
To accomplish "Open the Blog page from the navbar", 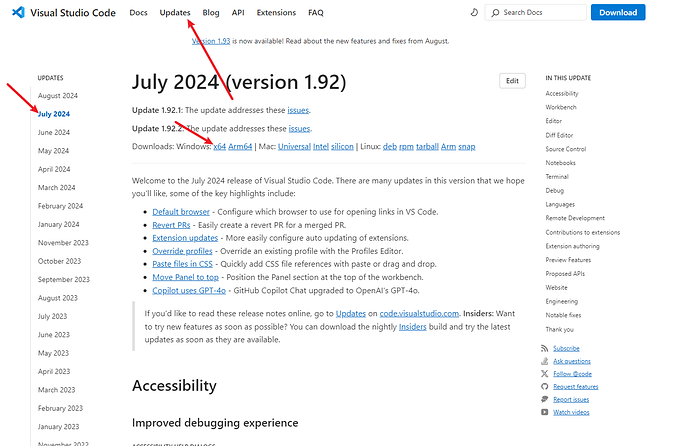I will coord(210,13).
